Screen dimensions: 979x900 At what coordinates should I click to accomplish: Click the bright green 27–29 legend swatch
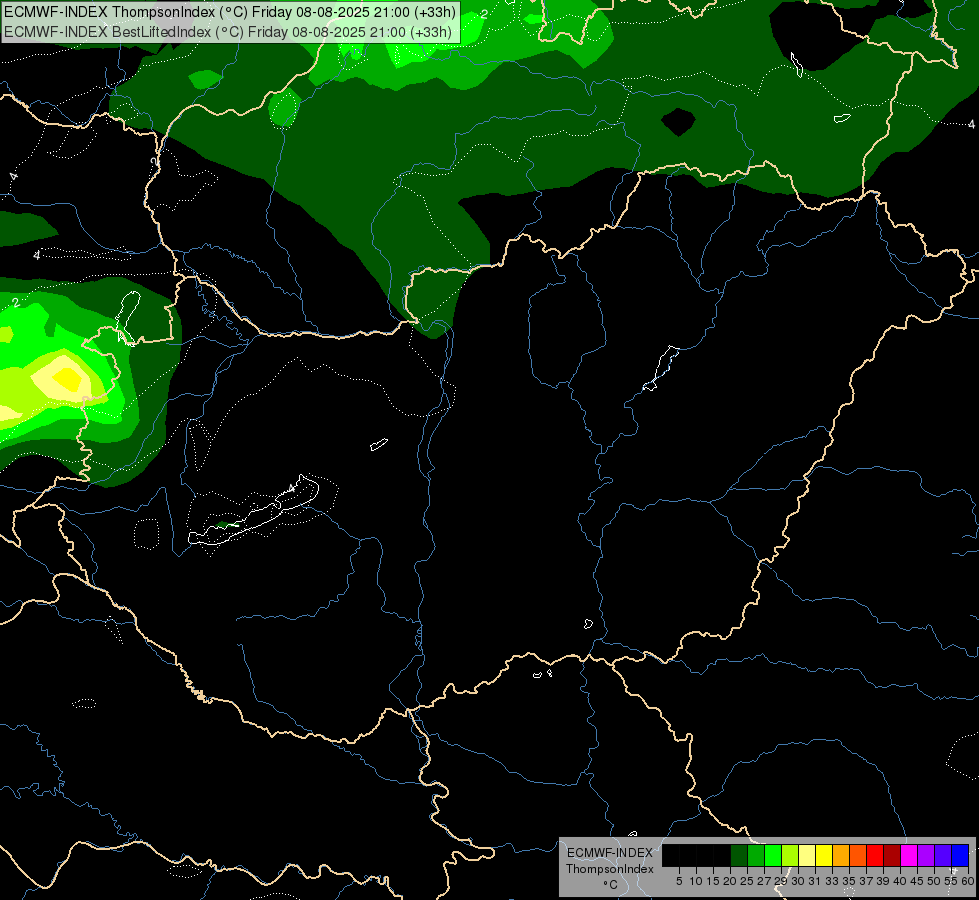point(773,855)
